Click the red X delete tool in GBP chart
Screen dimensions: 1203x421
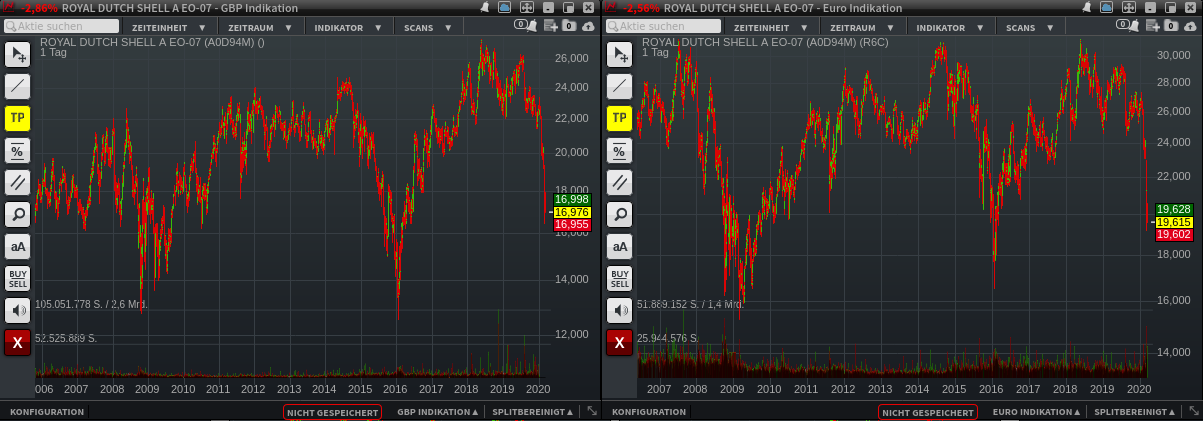tap(17, 342)
